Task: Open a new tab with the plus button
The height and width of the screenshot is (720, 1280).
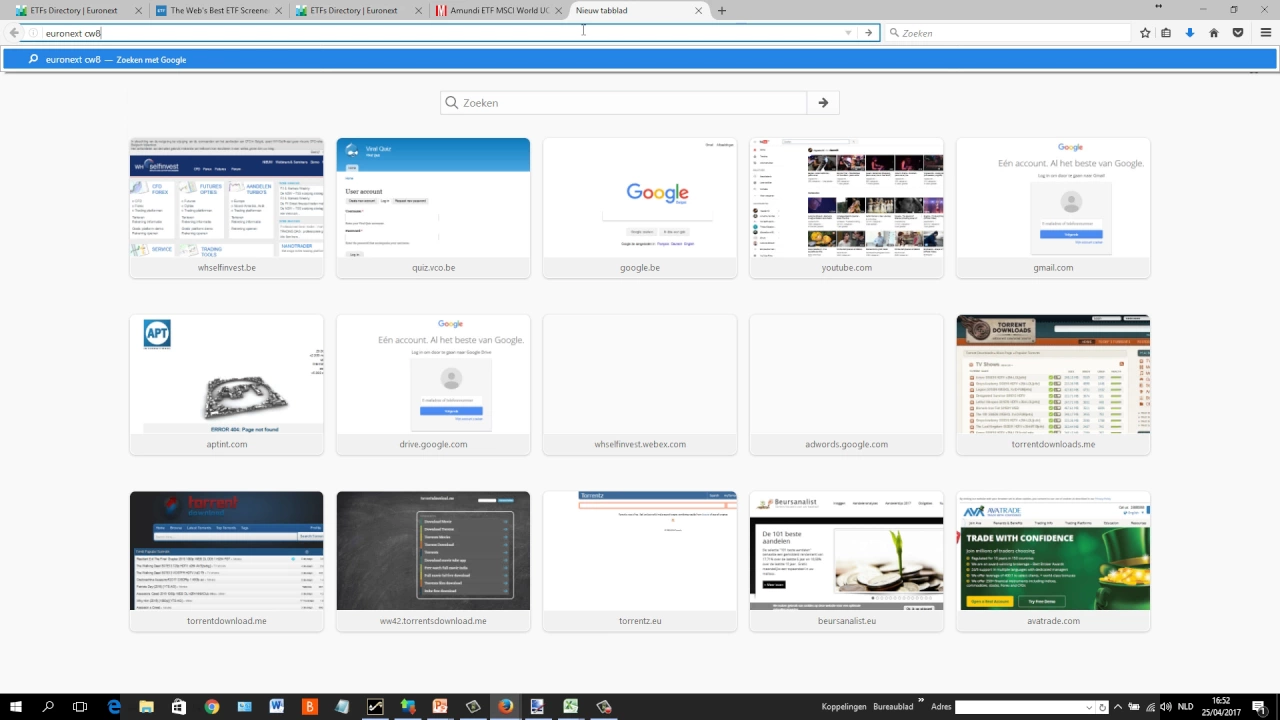Action: (722, 11)
